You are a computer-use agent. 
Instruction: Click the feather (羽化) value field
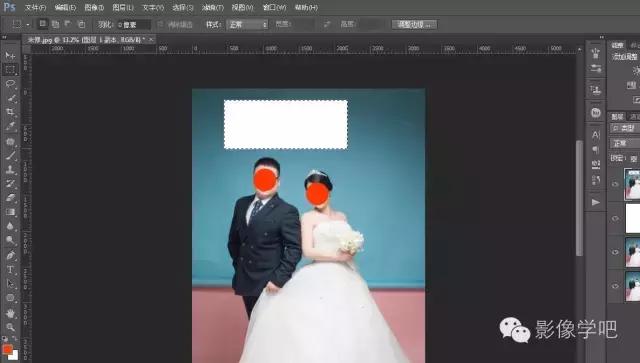pos(134,24)
